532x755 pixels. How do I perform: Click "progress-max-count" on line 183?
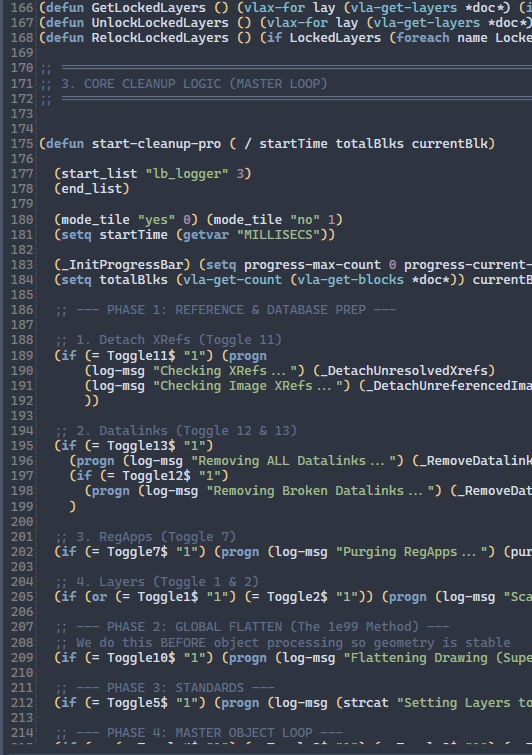[312, 264]
